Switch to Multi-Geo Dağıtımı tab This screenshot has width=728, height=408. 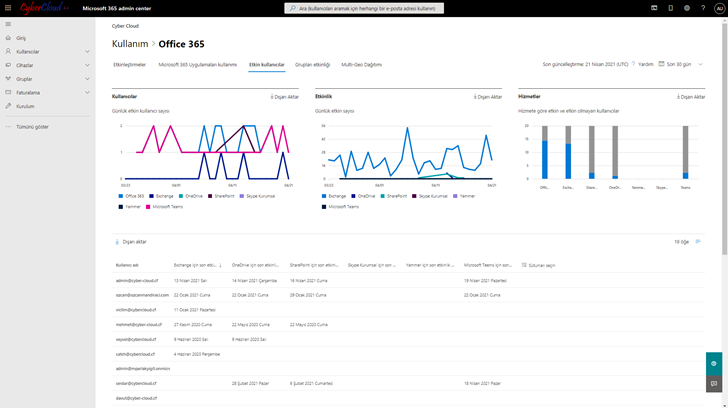tap(362, 65)
